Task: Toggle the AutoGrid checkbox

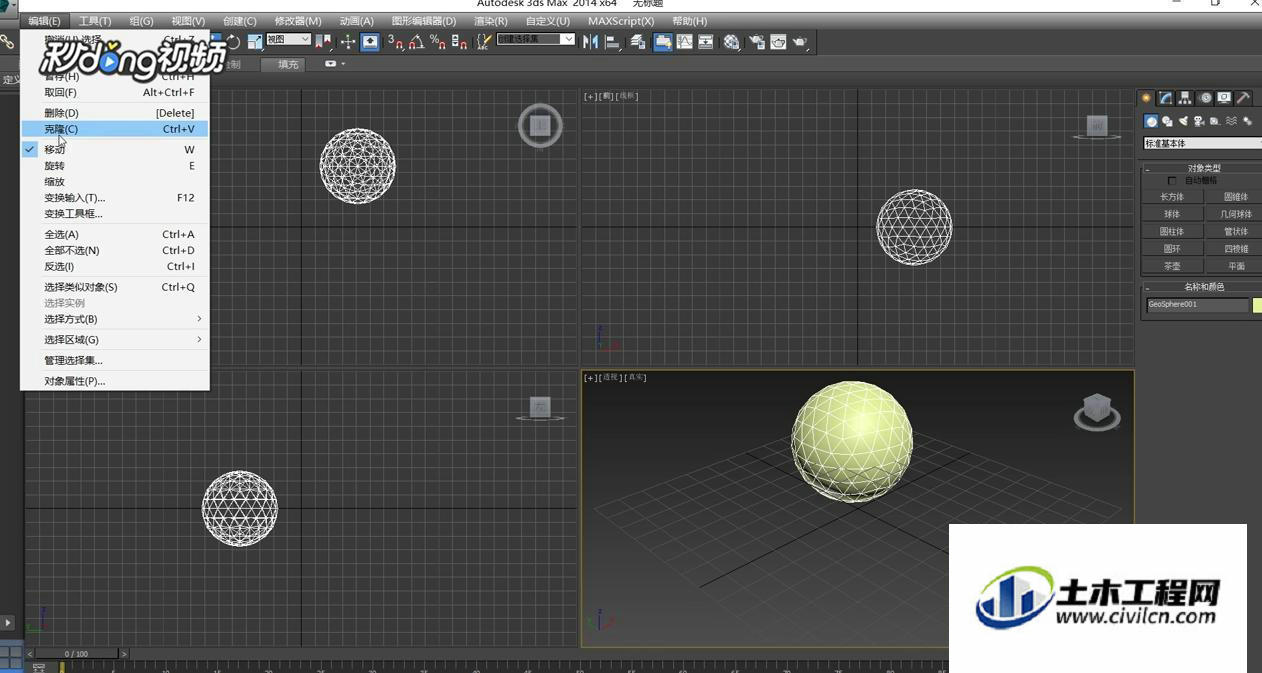Action: [1173, 181]
